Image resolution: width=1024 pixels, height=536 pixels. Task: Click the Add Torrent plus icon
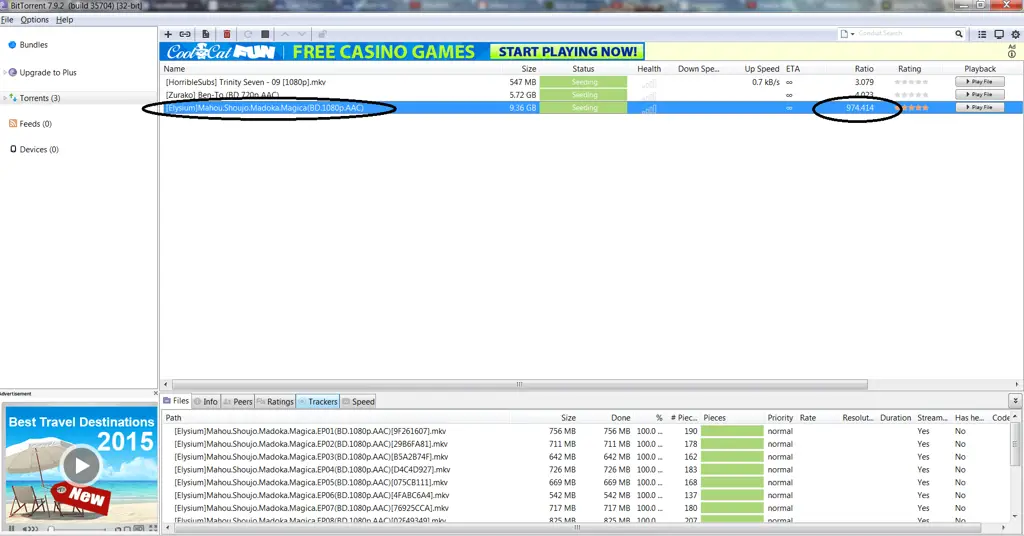(x=168, y=34)
